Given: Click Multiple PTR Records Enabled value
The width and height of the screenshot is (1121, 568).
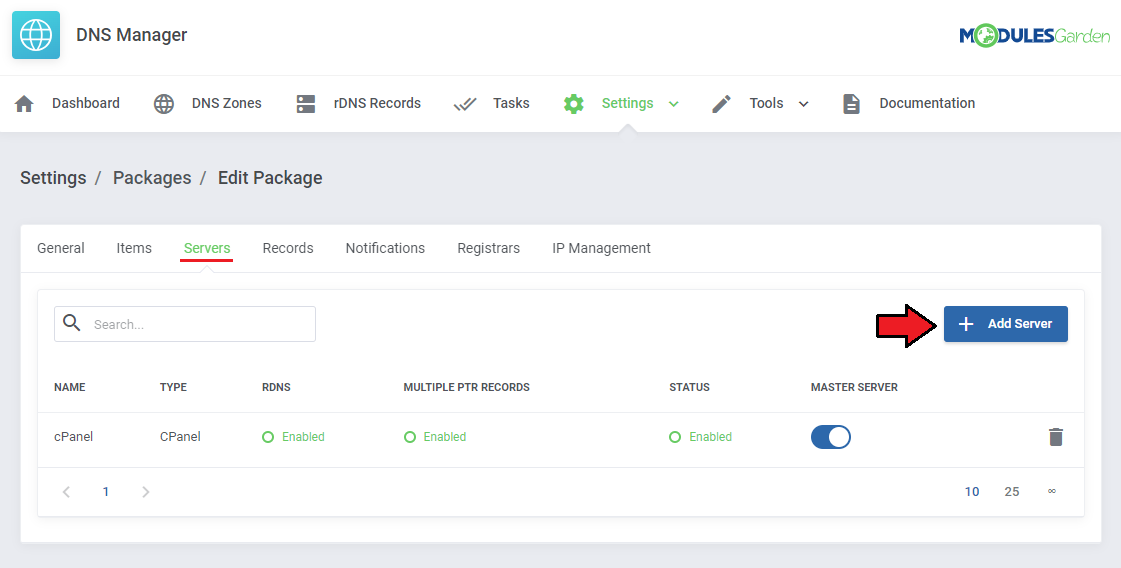Looking at the screenshot, I should (x=435, y=436).
